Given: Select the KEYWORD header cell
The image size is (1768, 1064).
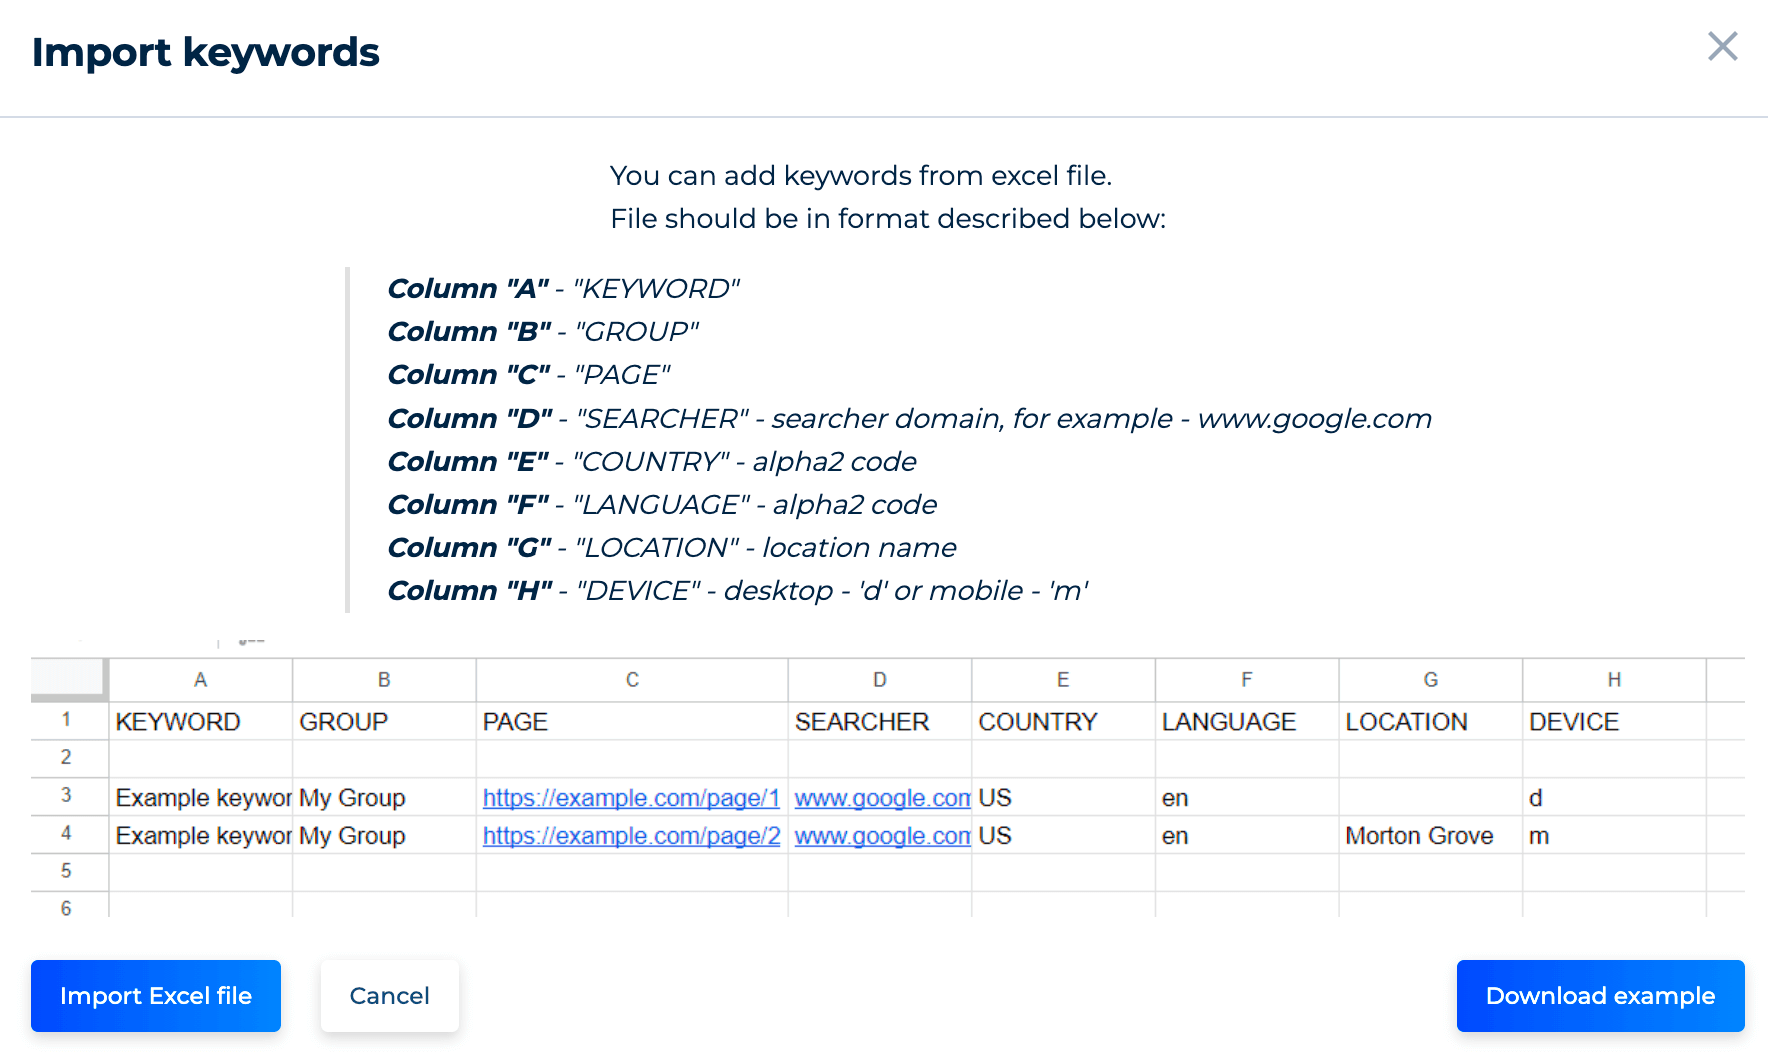Looking at the screenshot, I should (201, 722).
